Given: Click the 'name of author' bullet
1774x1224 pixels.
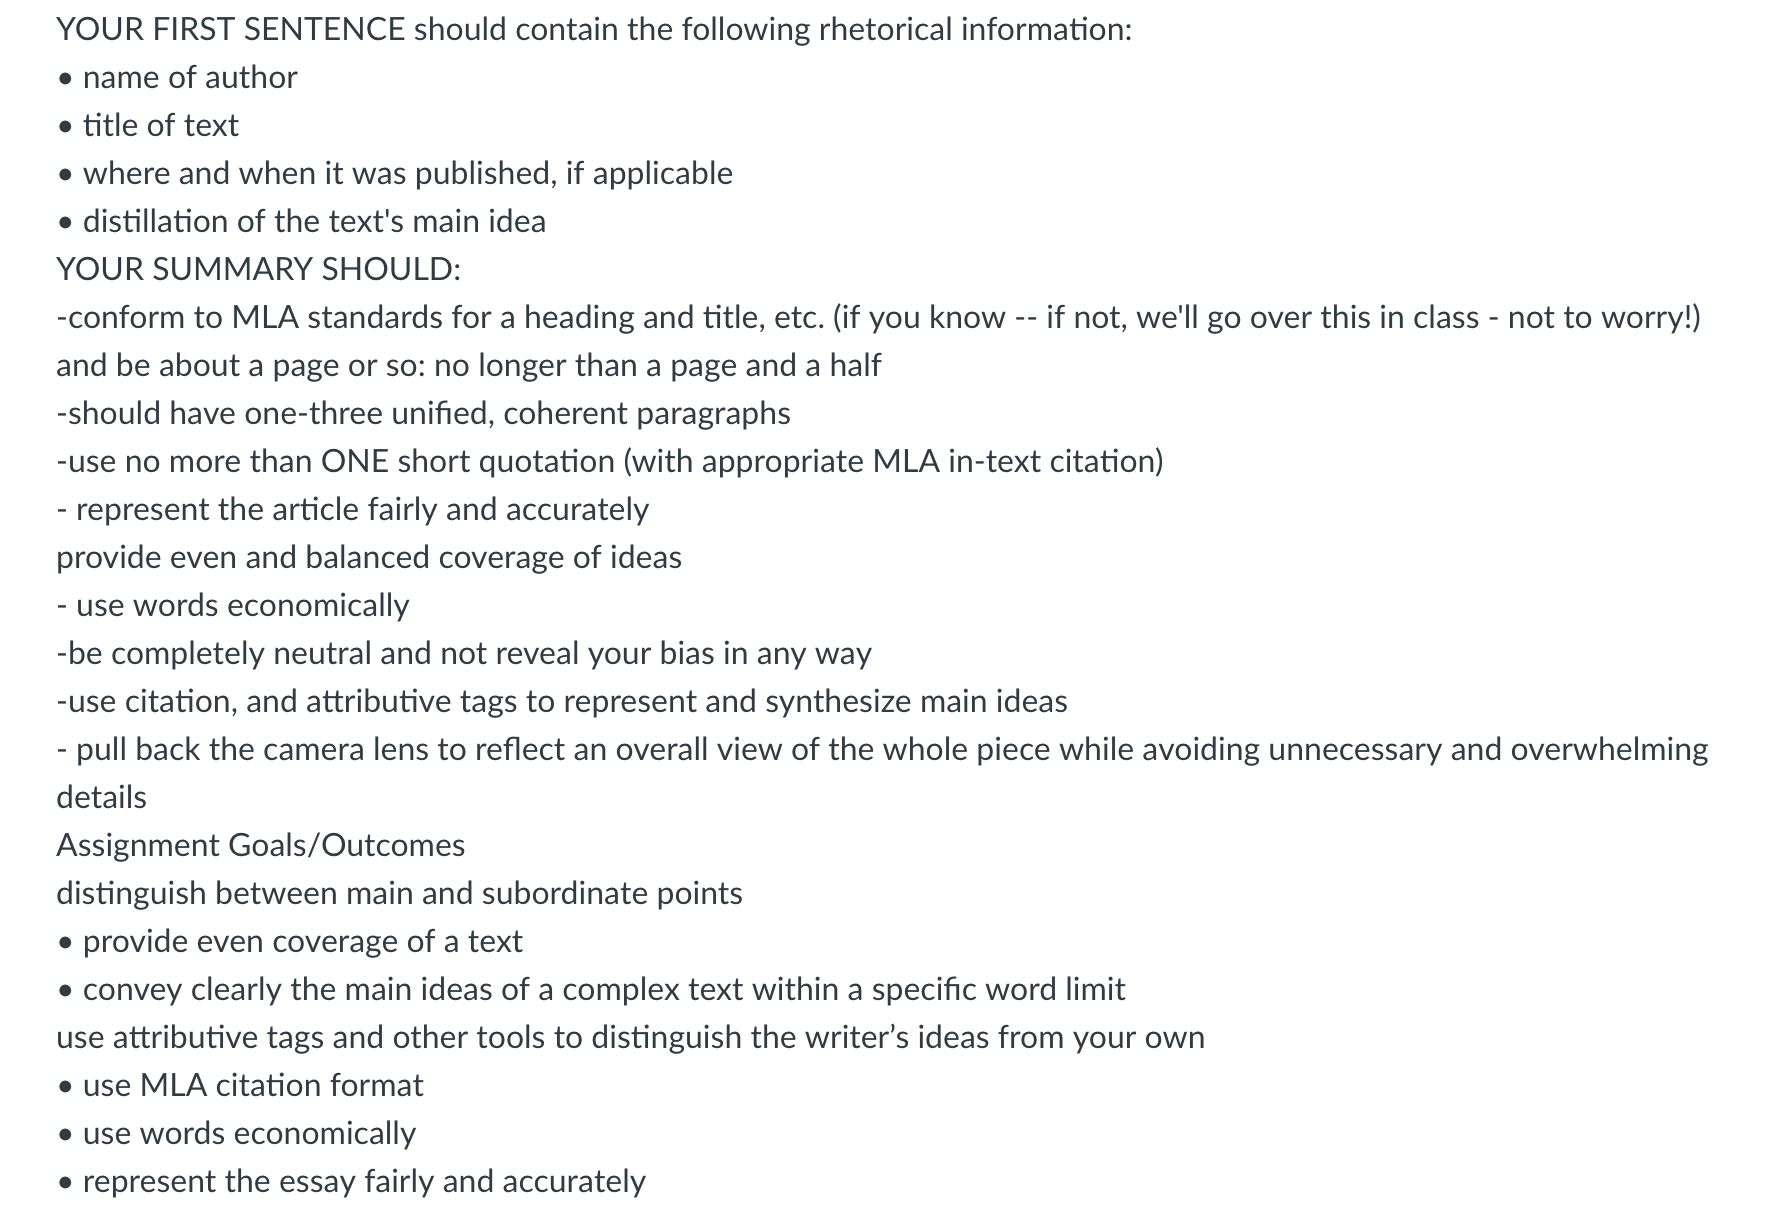Looking at the screenshot, I should (177, 77).
